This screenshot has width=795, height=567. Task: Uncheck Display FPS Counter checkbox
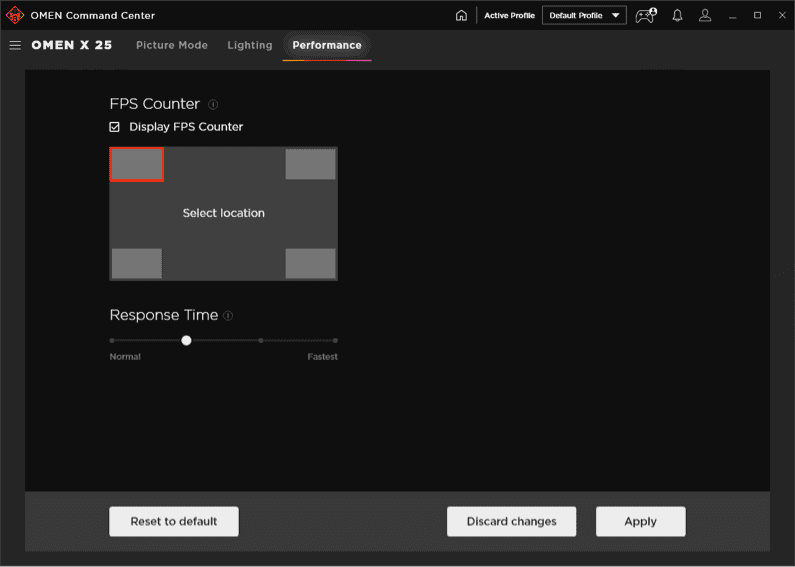tap(115, 127)
